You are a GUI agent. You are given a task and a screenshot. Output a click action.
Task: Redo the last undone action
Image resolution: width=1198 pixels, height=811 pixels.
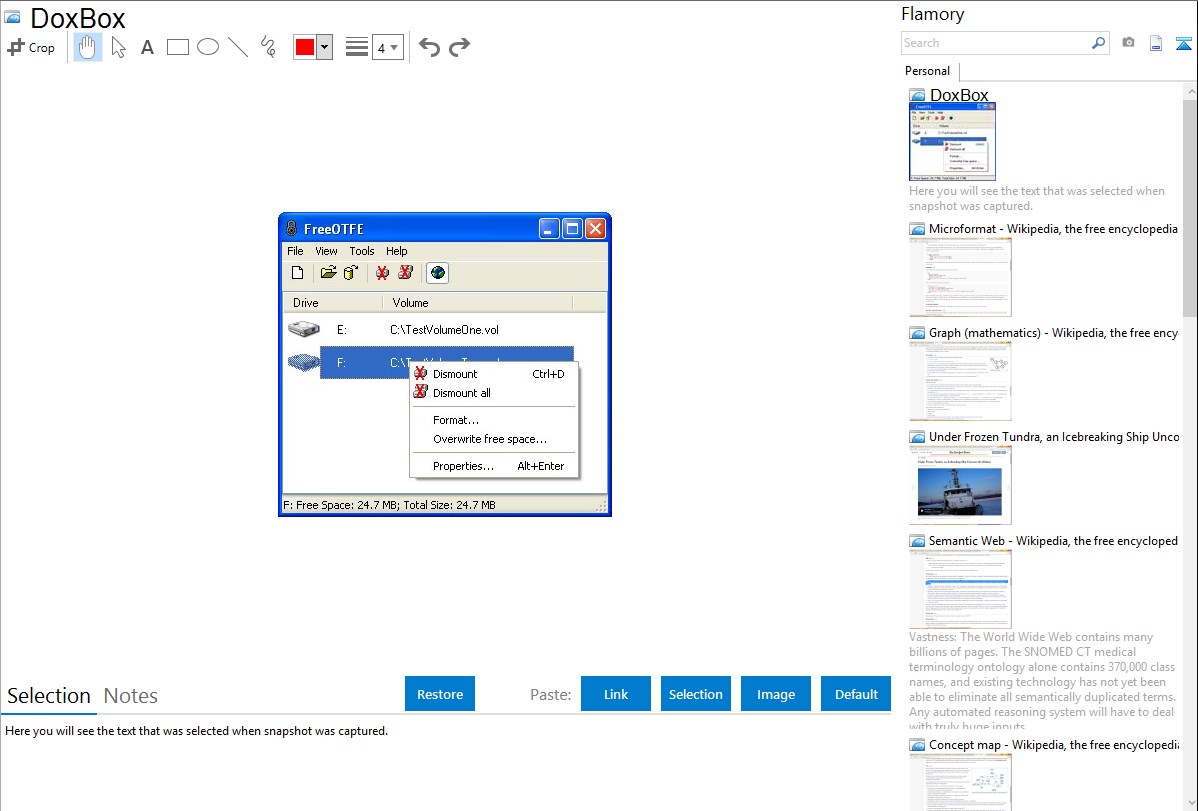[459, 47]
